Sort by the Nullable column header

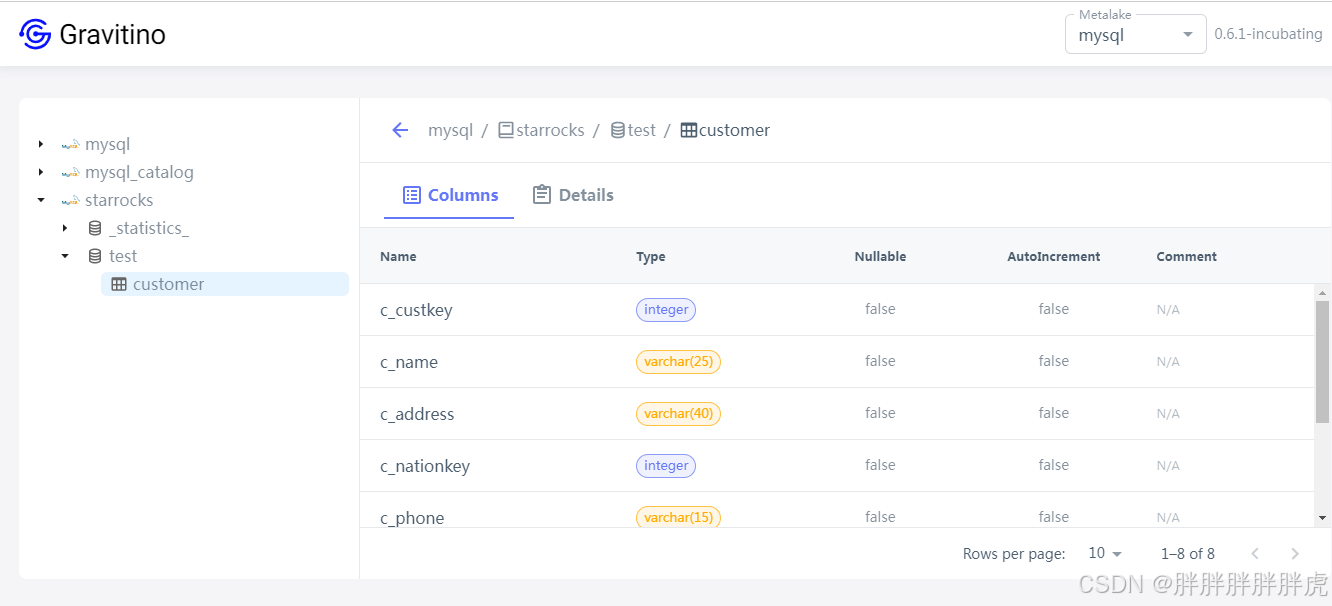point(880,256)
